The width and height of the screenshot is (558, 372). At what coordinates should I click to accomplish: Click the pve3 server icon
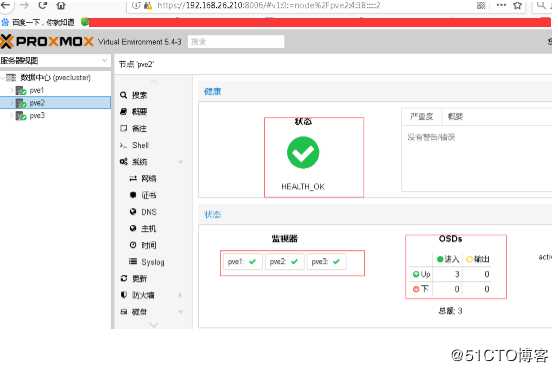click(21, 116)
